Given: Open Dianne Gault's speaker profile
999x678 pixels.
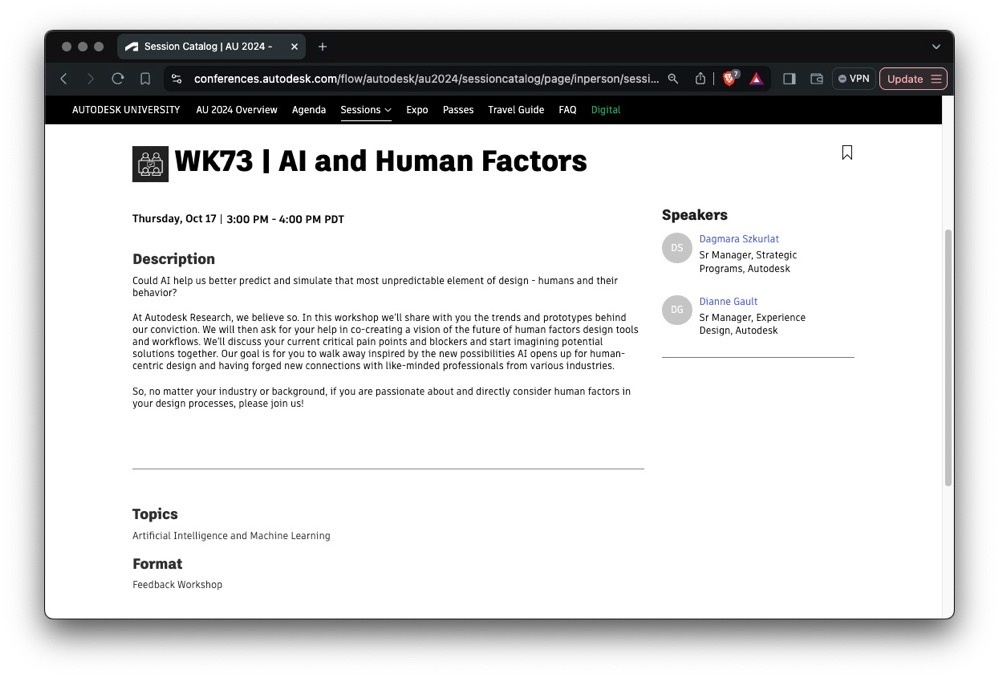Looking at the screenshot, I should point(728,301).
